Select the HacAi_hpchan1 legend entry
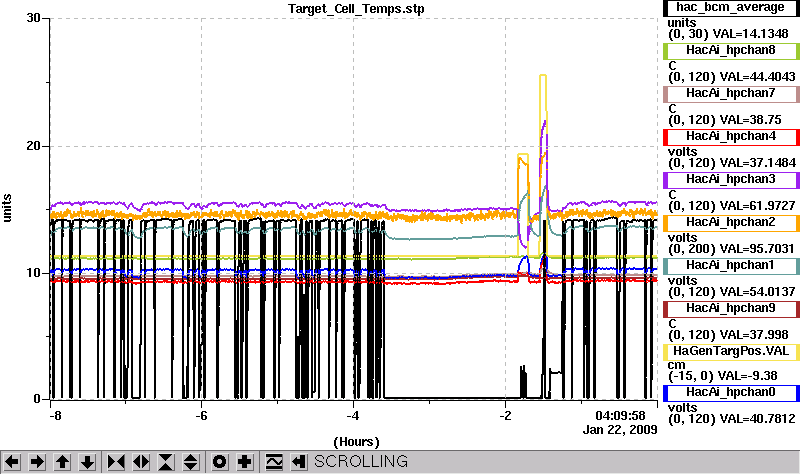 pos(731,265)
